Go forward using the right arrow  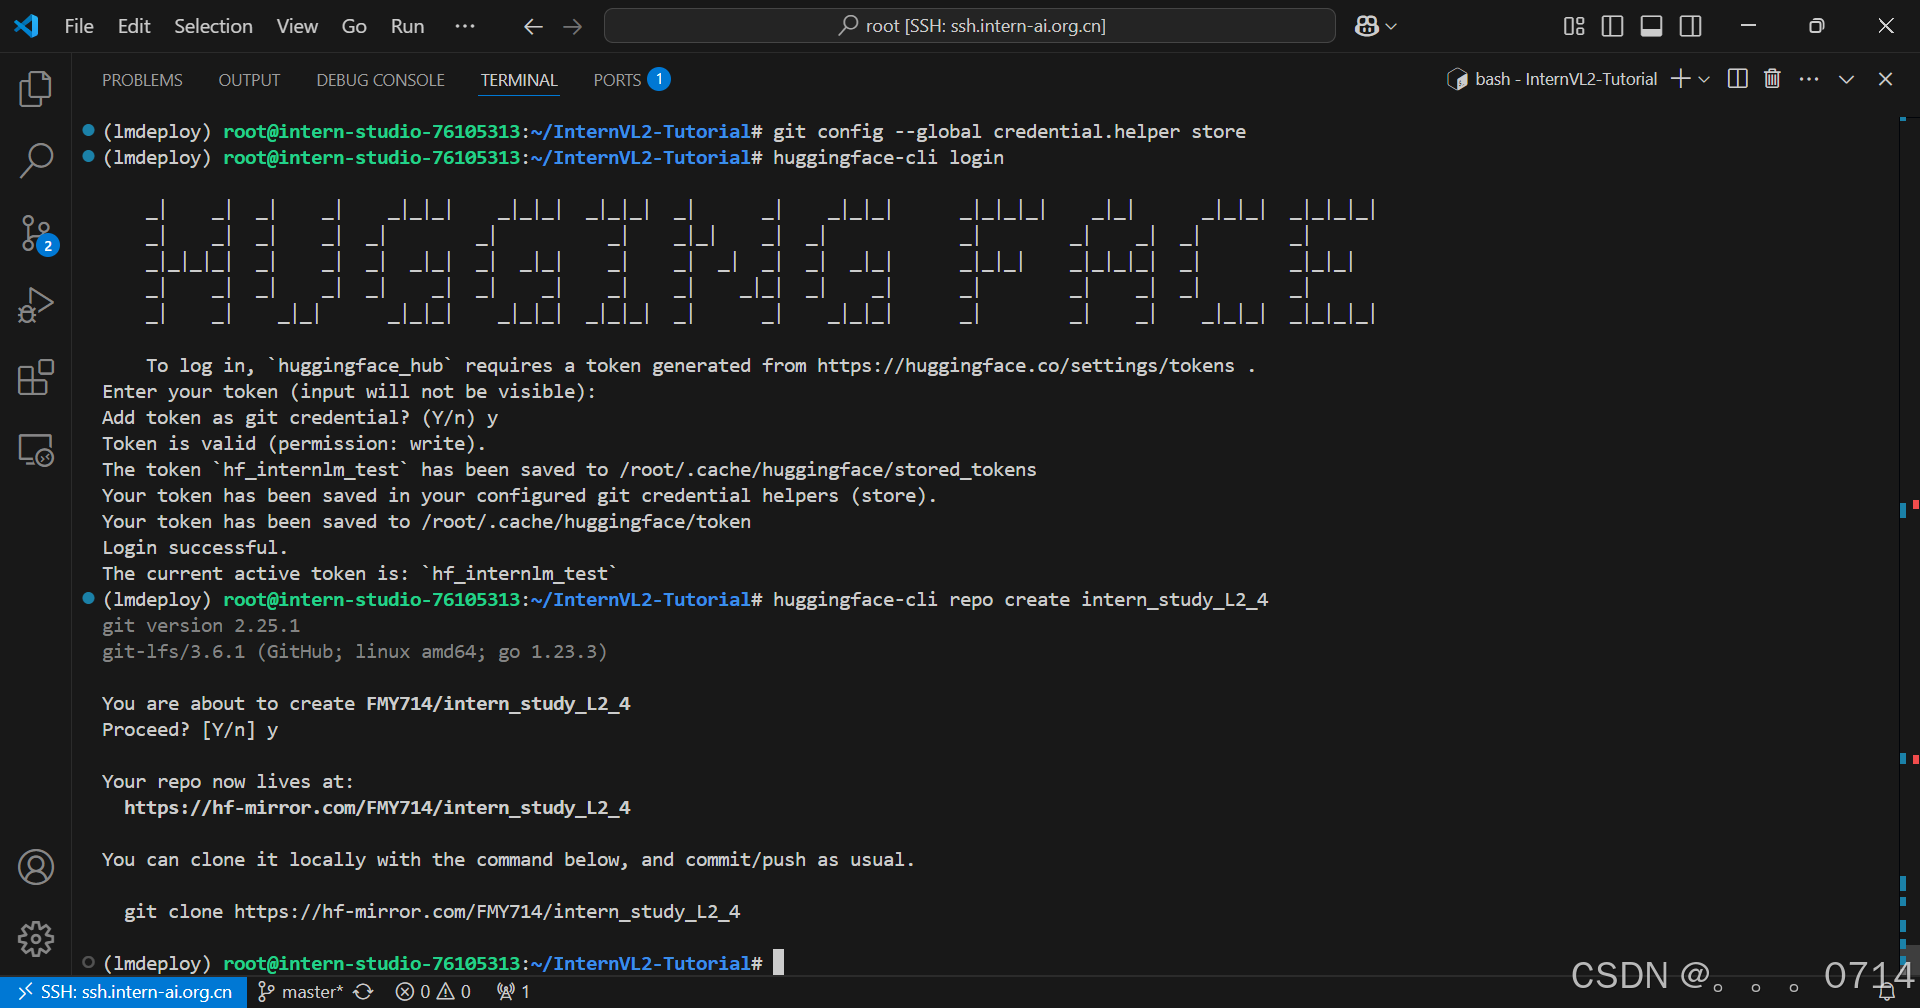coord(573,27)
